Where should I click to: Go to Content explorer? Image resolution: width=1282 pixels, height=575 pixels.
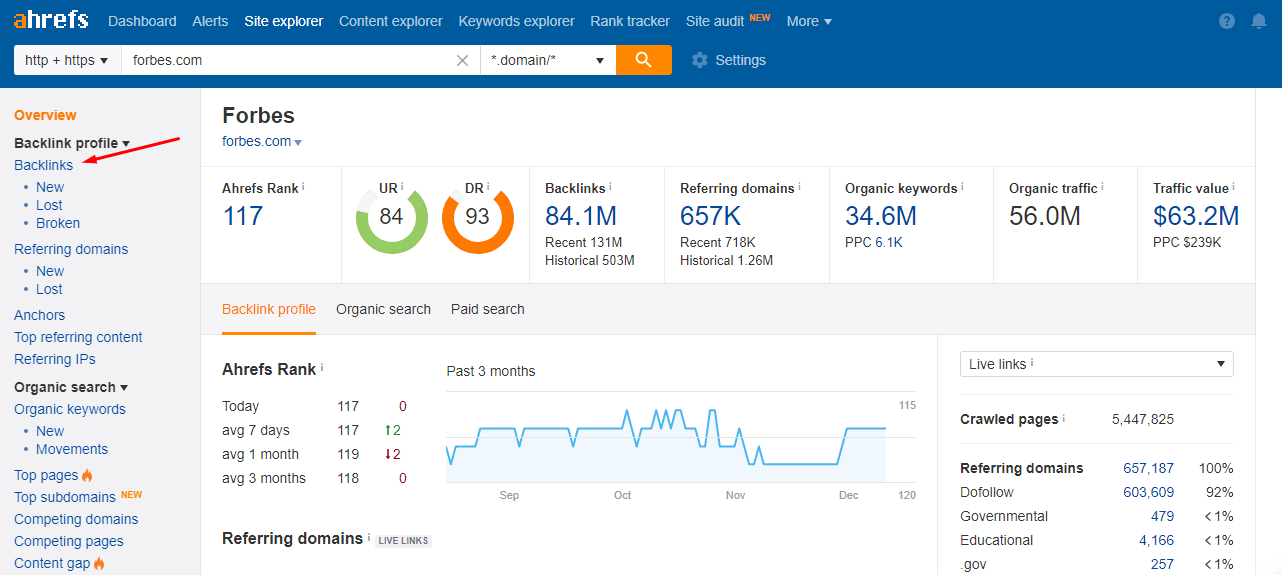click(x=391, y=21)
